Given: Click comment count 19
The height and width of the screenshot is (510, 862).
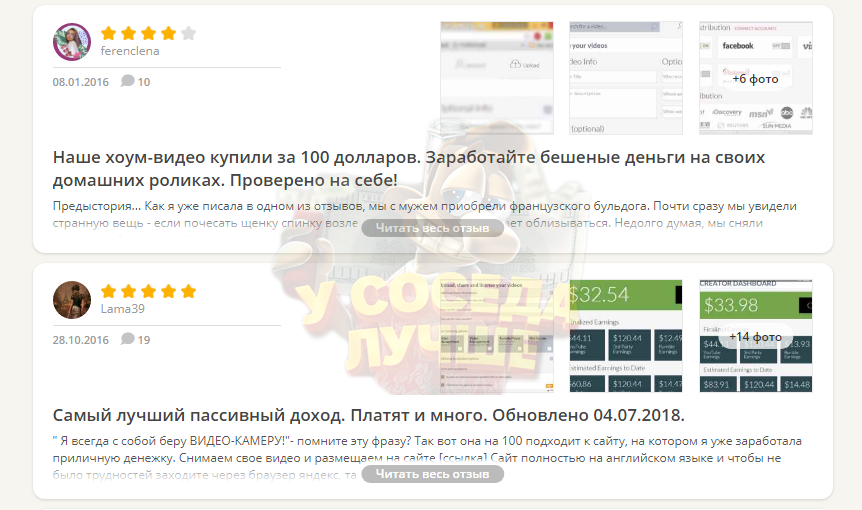Looking at the screenshot, I should click(143, 340).
